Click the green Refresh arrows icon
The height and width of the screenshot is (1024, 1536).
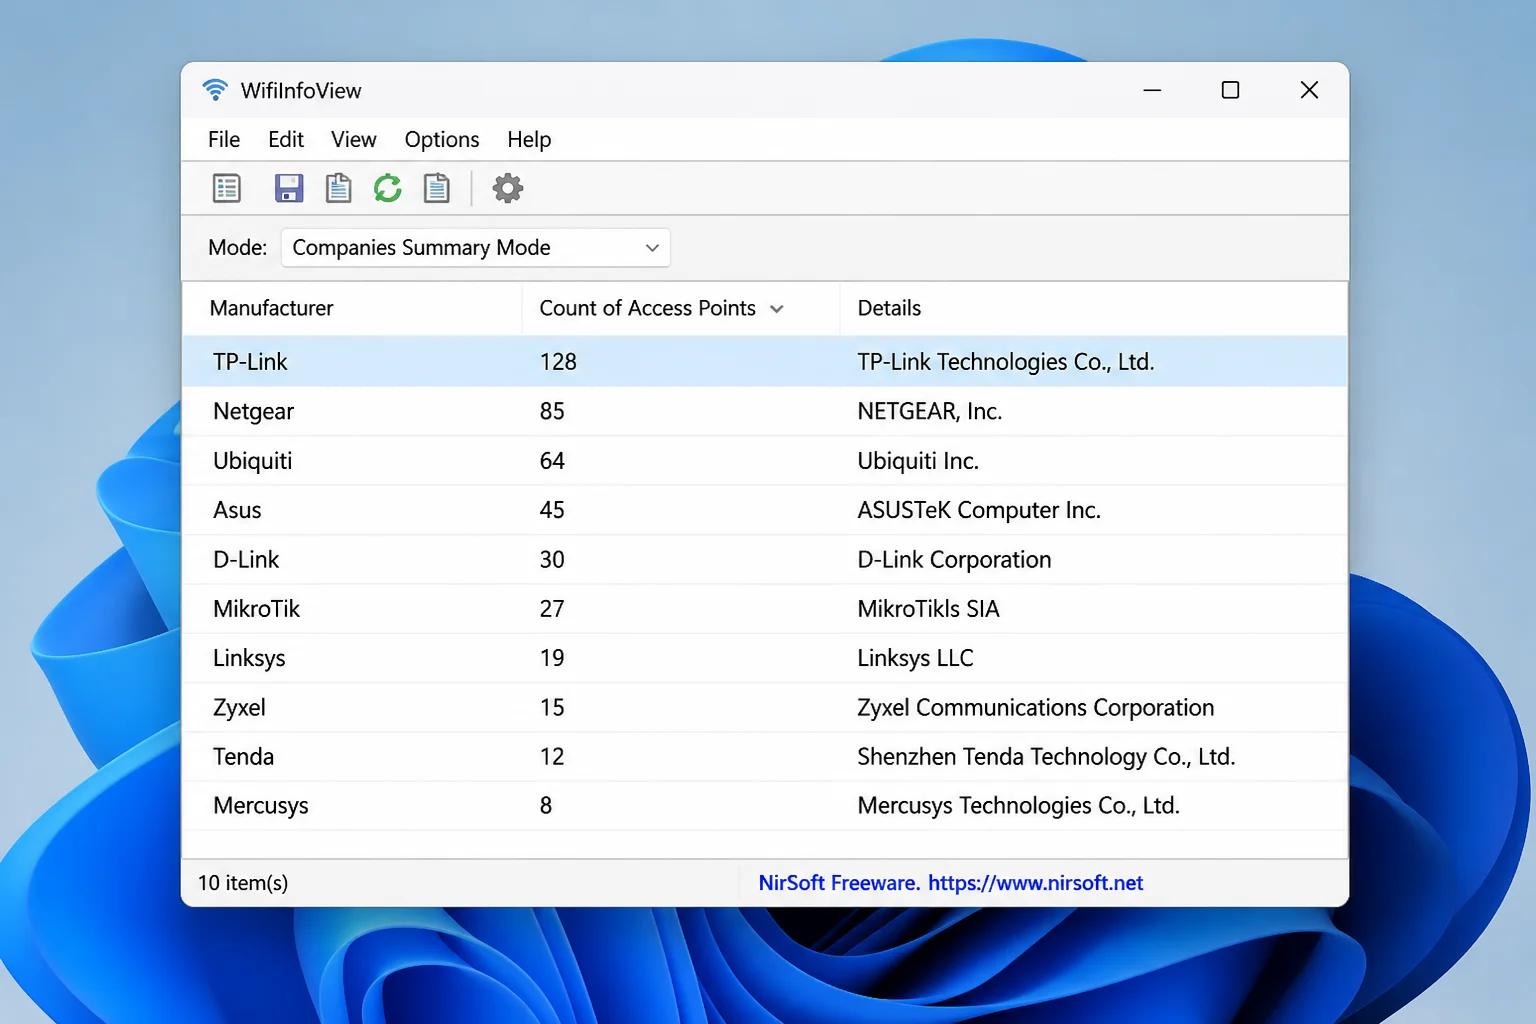pos(388,188)
